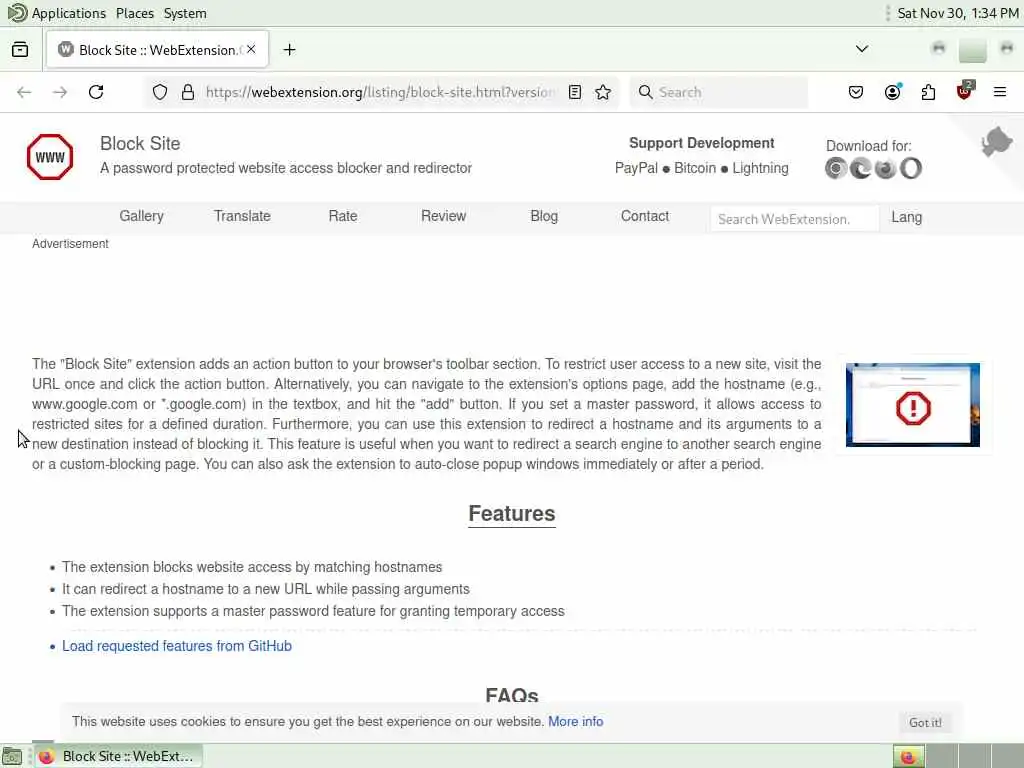Open the Review navigation item

click(443, 216)
